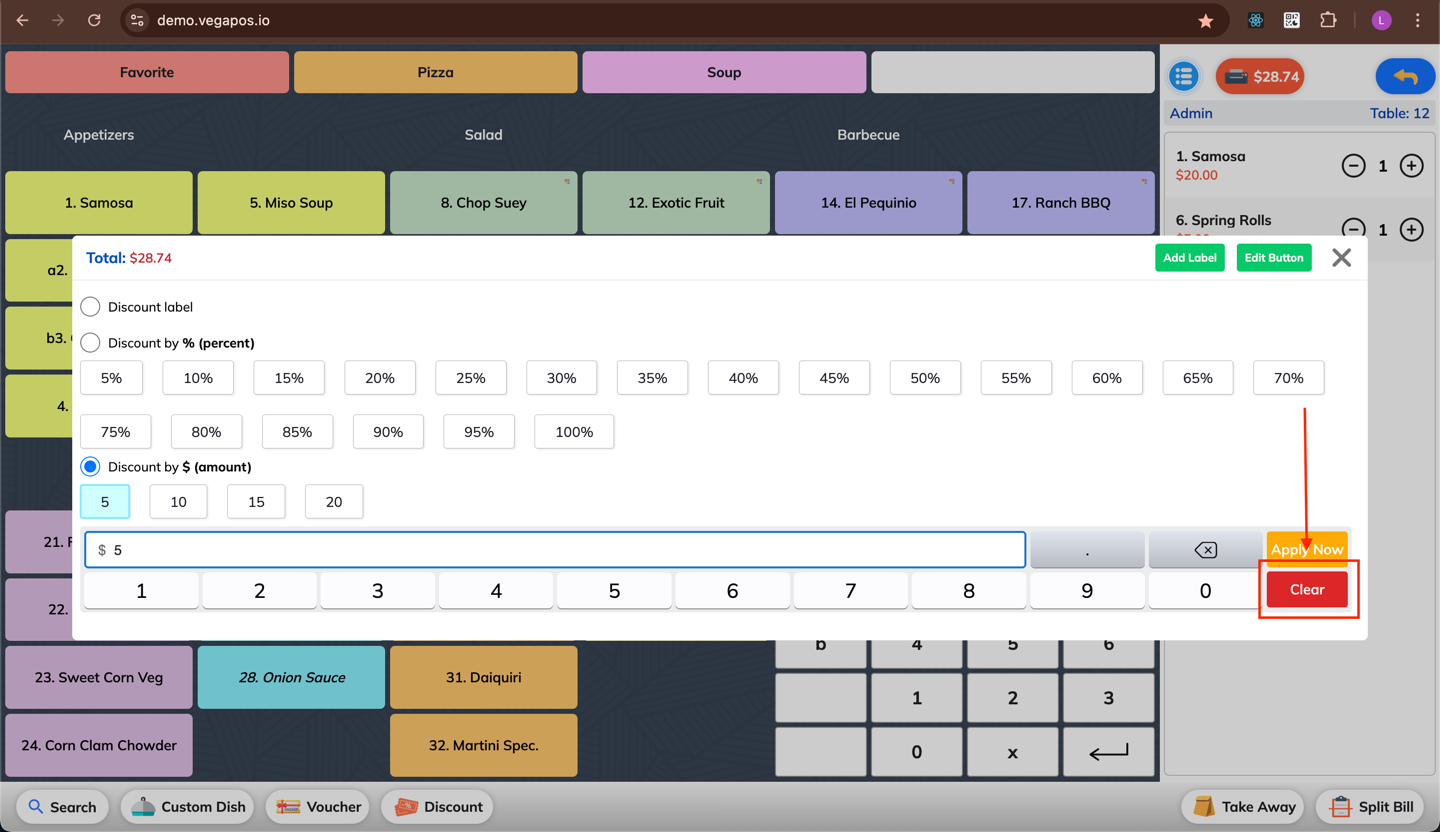Open the React DevTools extension icon
Viewport: 1440px width, 832px height.
click(1256, 20)
